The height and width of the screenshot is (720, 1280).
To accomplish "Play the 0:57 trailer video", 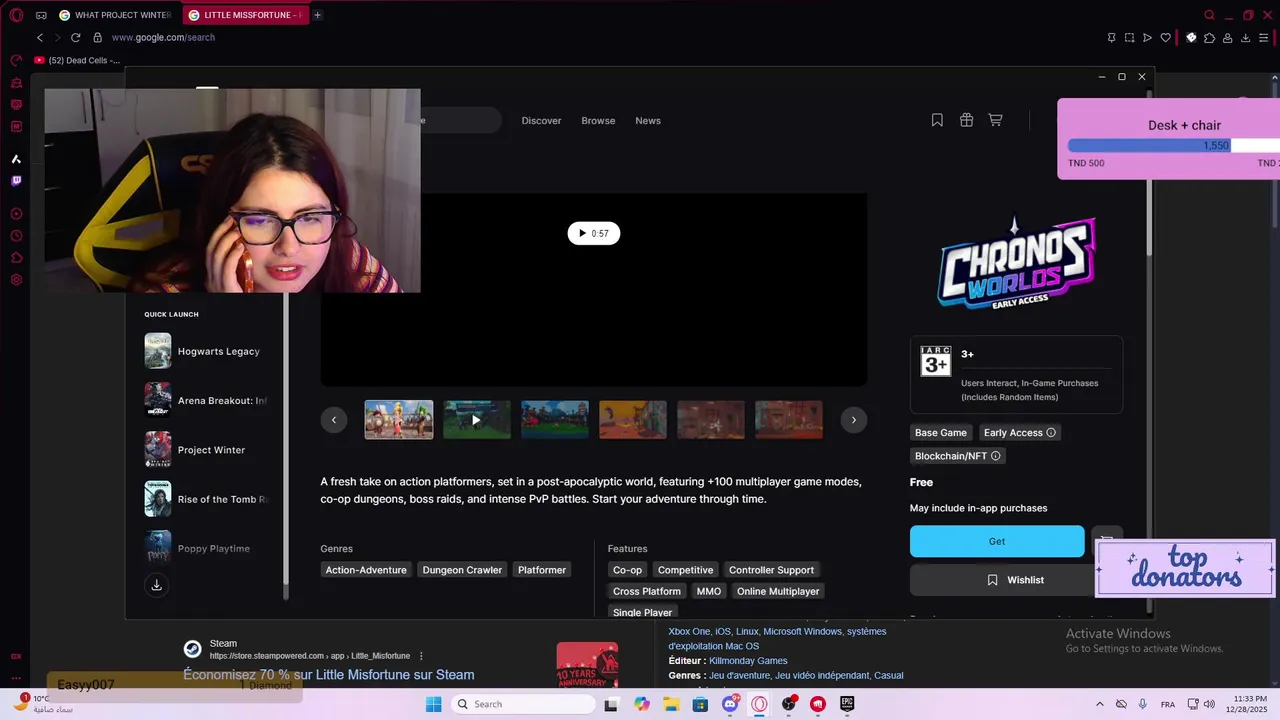I will 594,233.
